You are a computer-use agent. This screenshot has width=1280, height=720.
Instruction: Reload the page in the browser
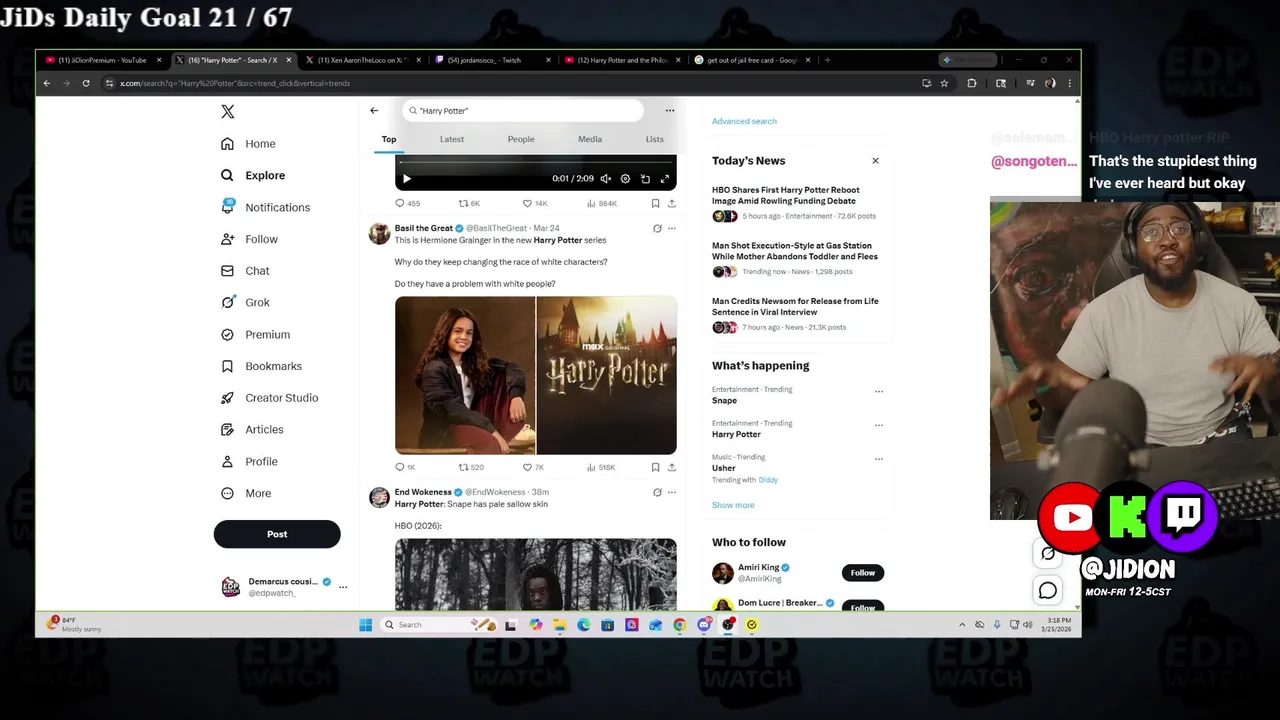point(86,83)
